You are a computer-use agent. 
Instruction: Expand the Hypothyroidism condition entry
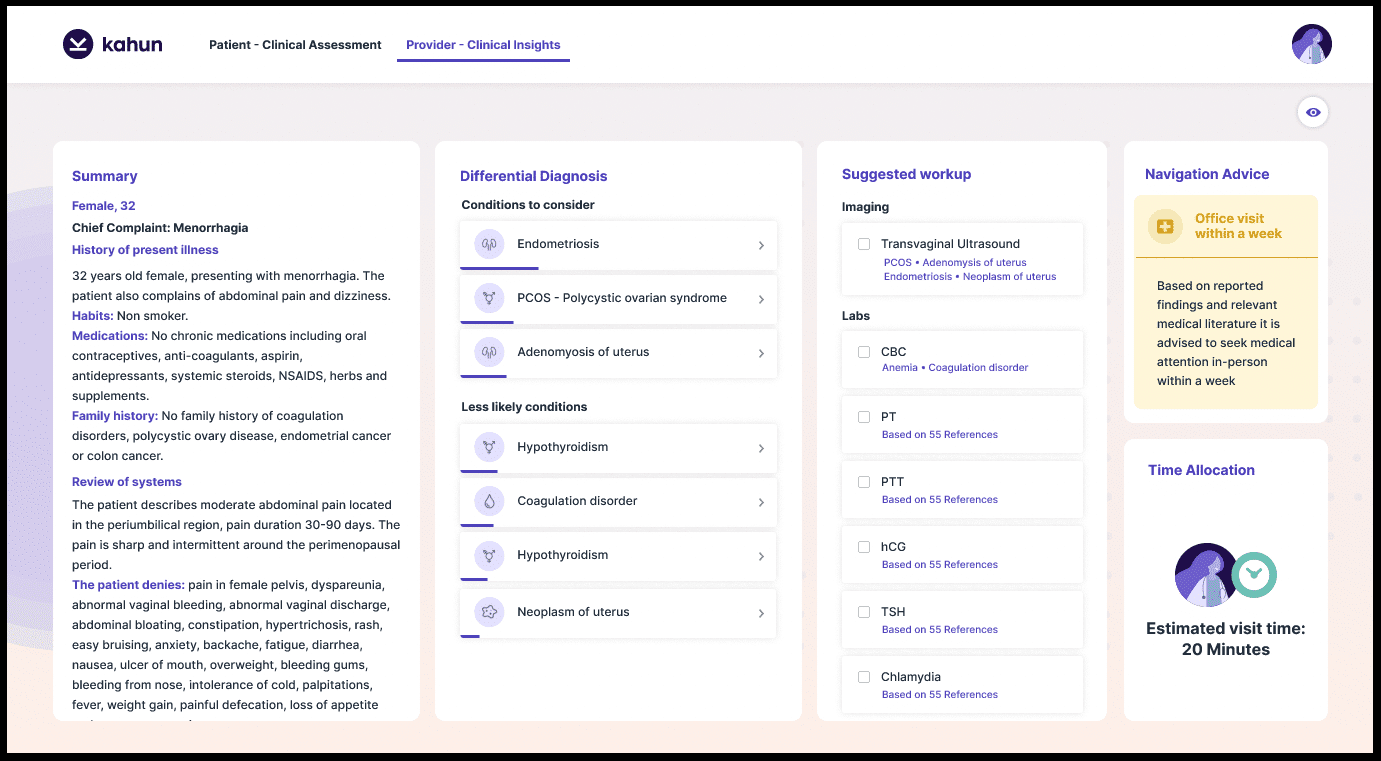763,447
